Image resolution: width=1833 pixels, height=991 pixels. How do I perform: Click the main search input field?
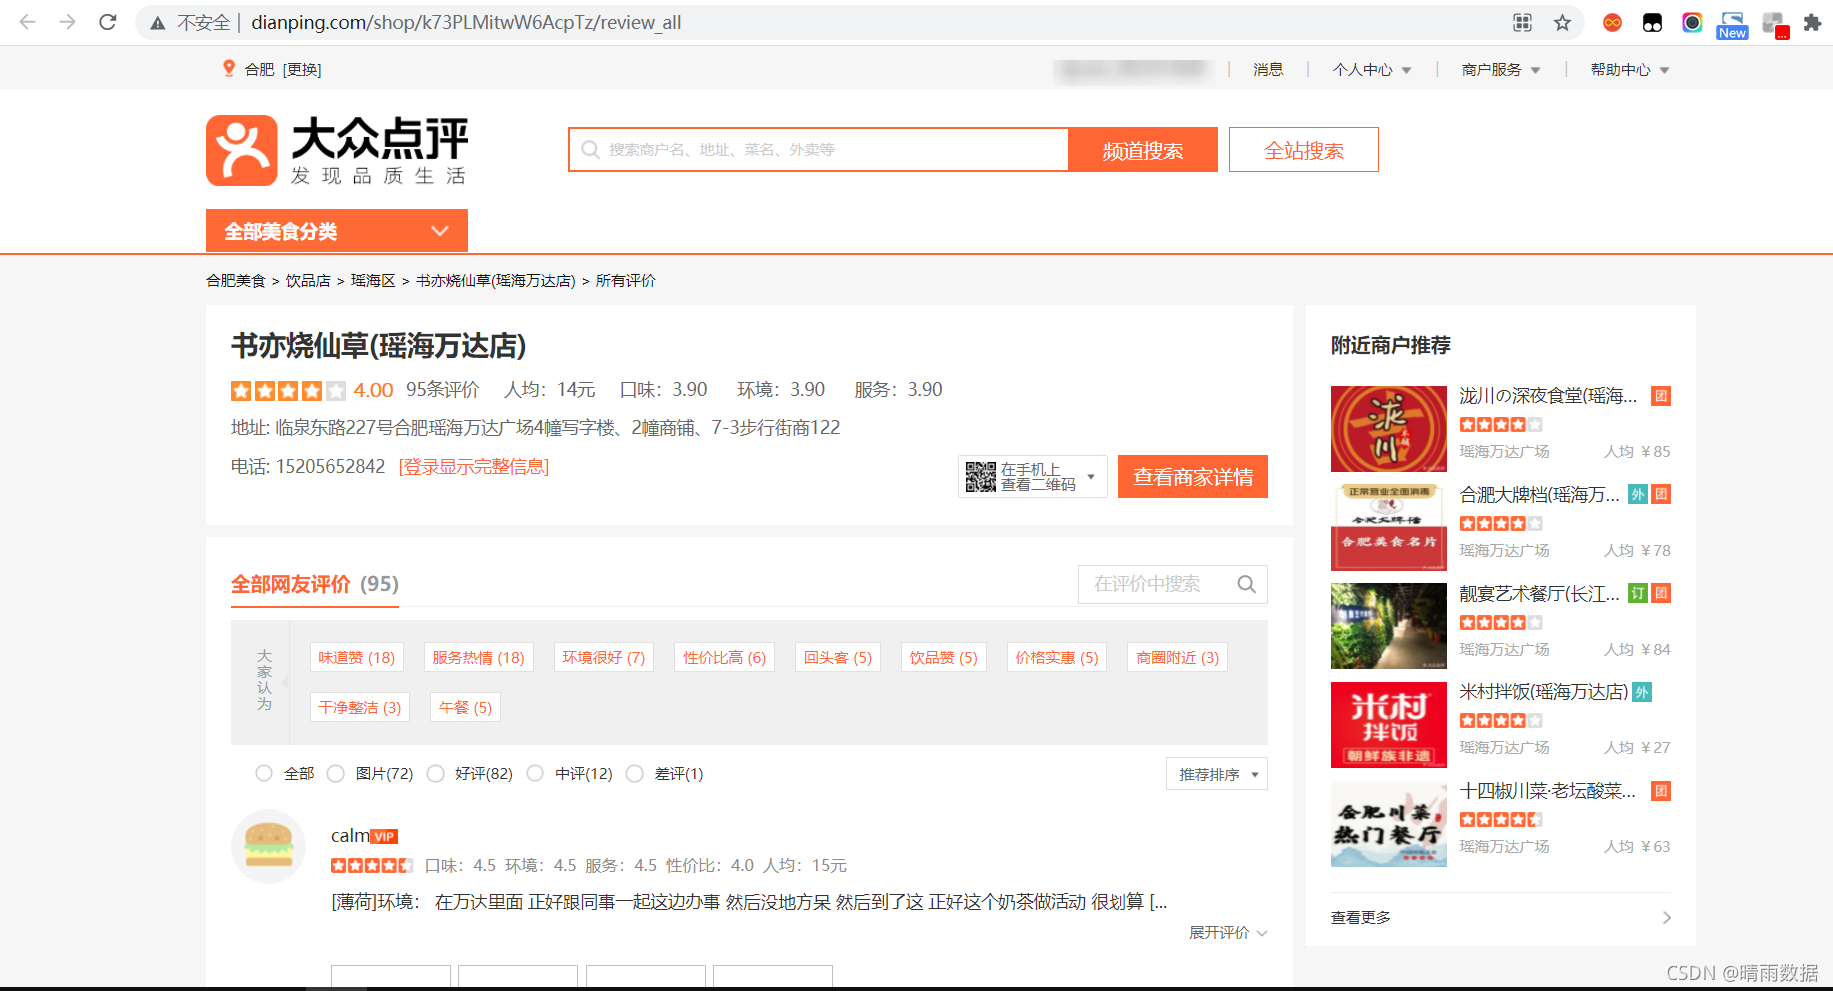click(x=819, y=150)
